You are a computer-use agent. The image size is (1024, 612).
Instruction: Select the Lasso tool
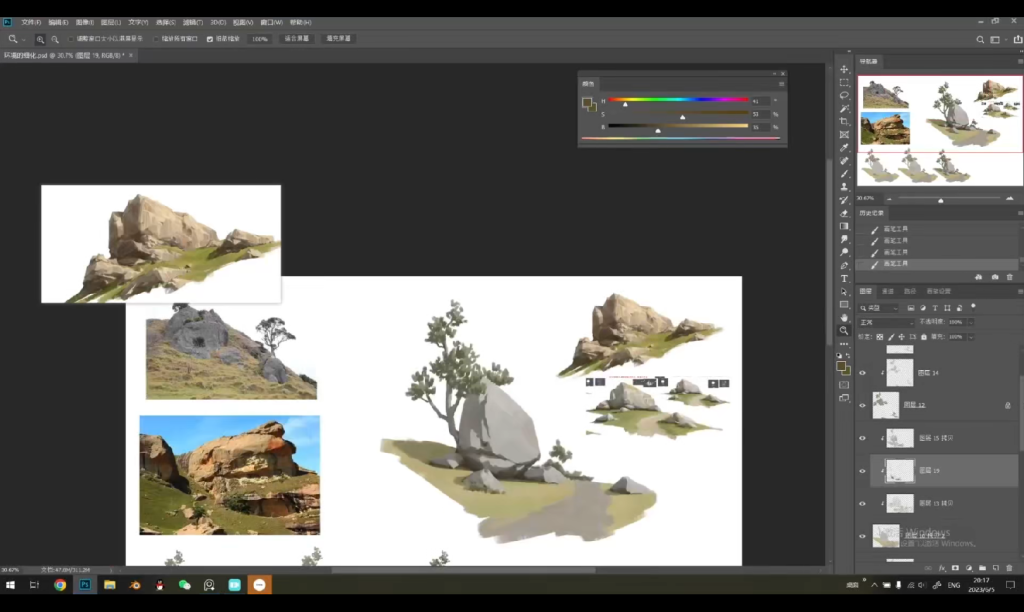(x=844, y=95)
